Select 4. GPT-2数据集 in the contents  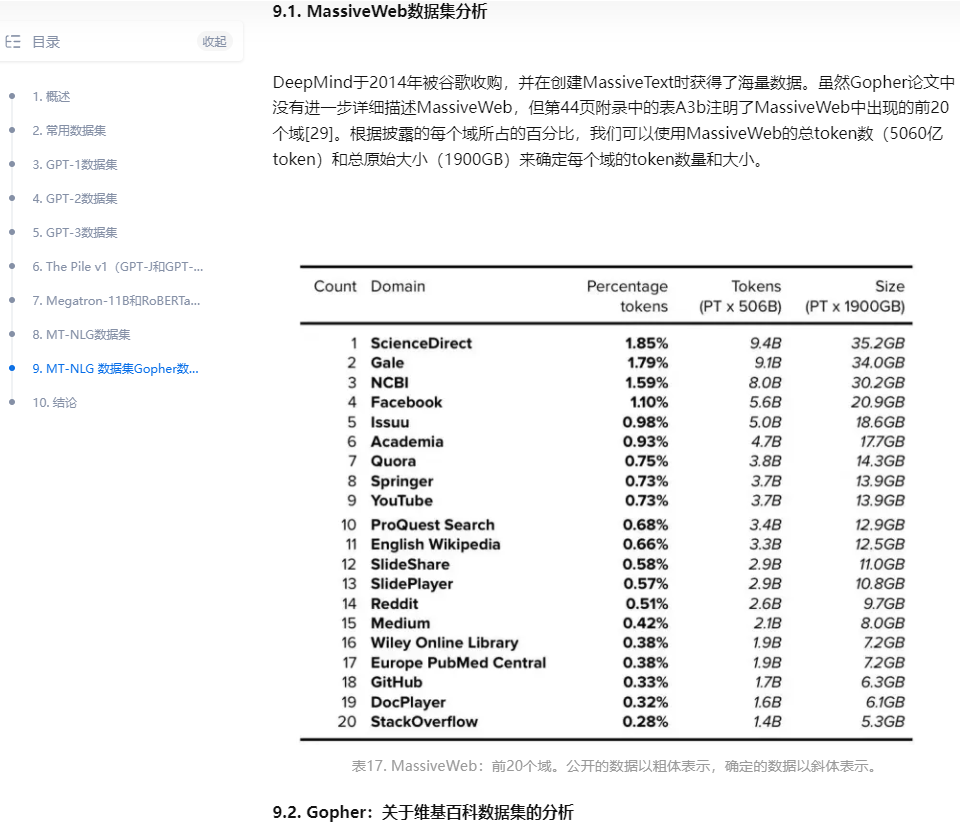[x=75, y=198]
